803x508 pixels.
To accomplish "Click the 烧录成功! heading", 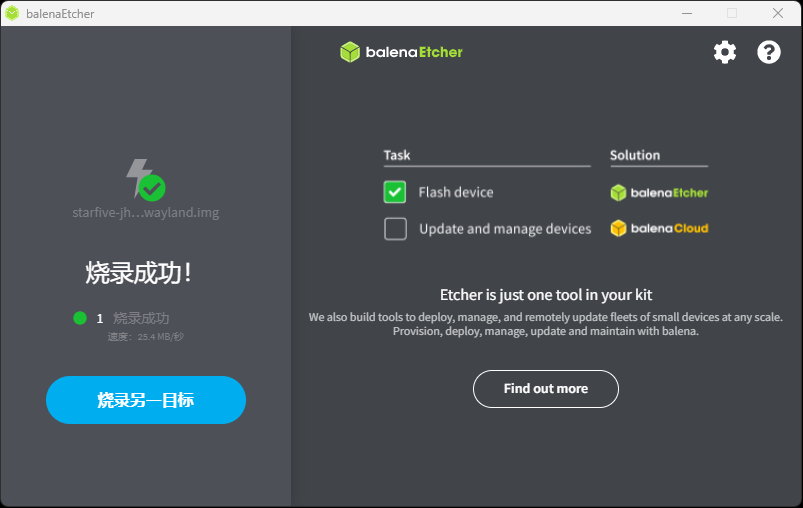I will (x=139, y=273).
